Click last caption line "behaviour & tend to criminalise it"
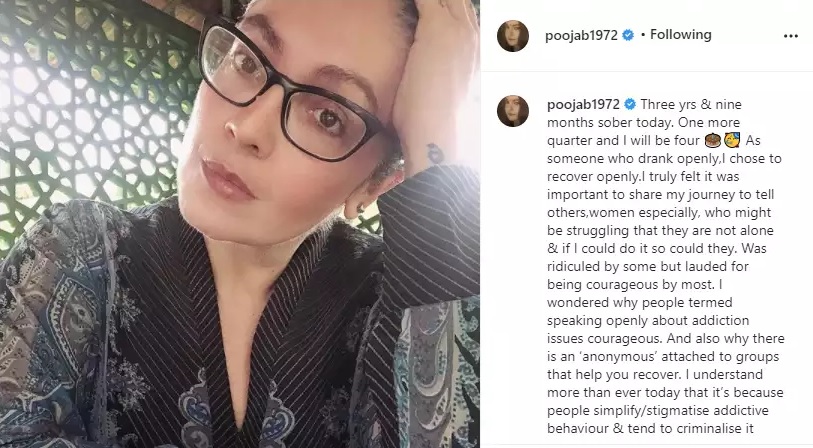Viewport: 813px width, 448px height. point(650,428)
